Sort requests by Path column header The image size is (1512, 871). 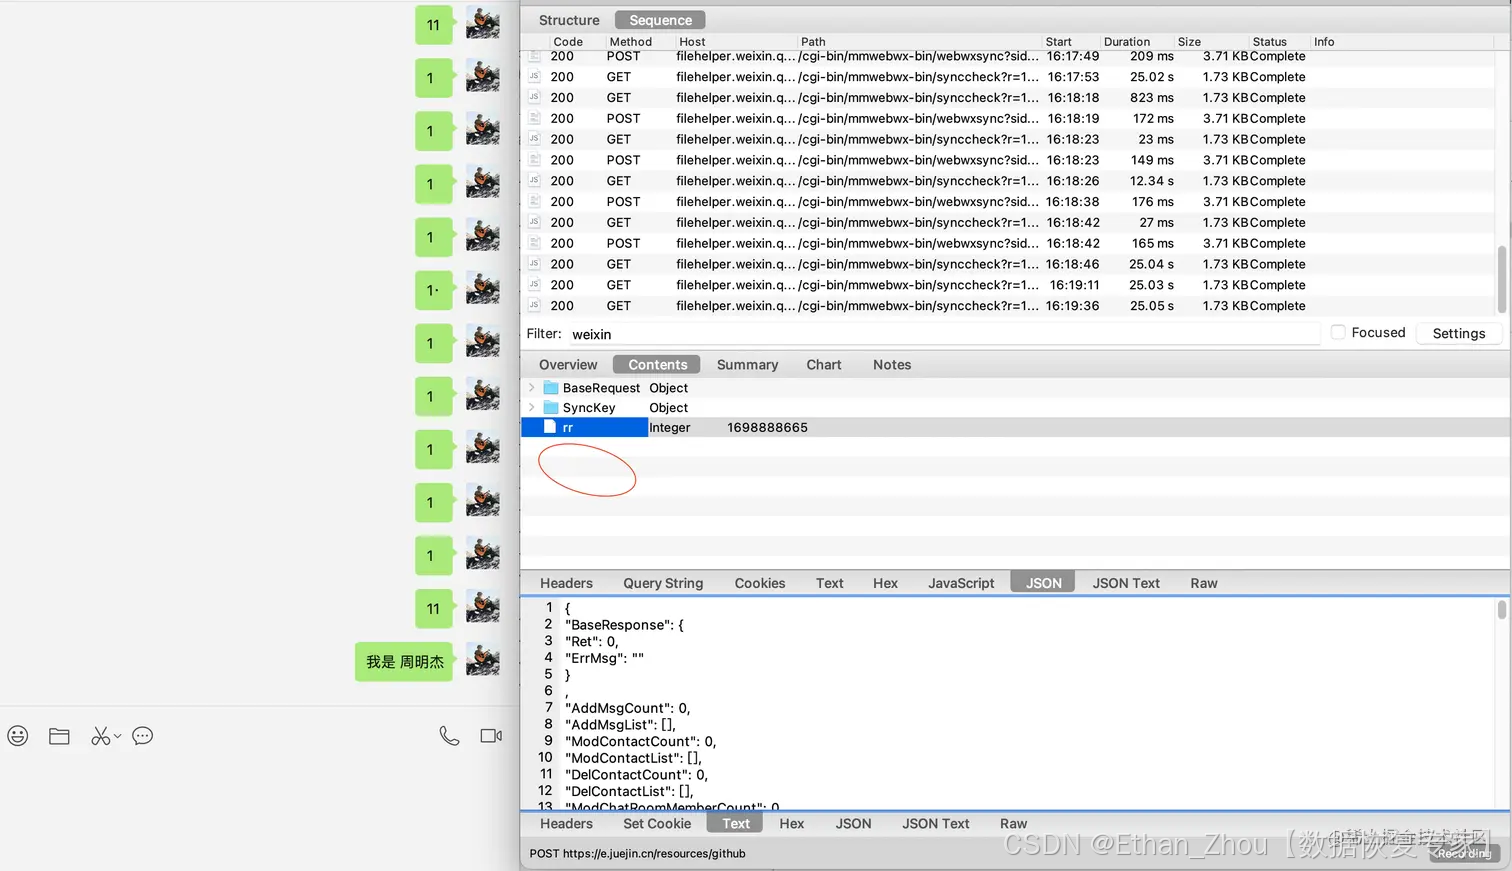click(813, 42)
